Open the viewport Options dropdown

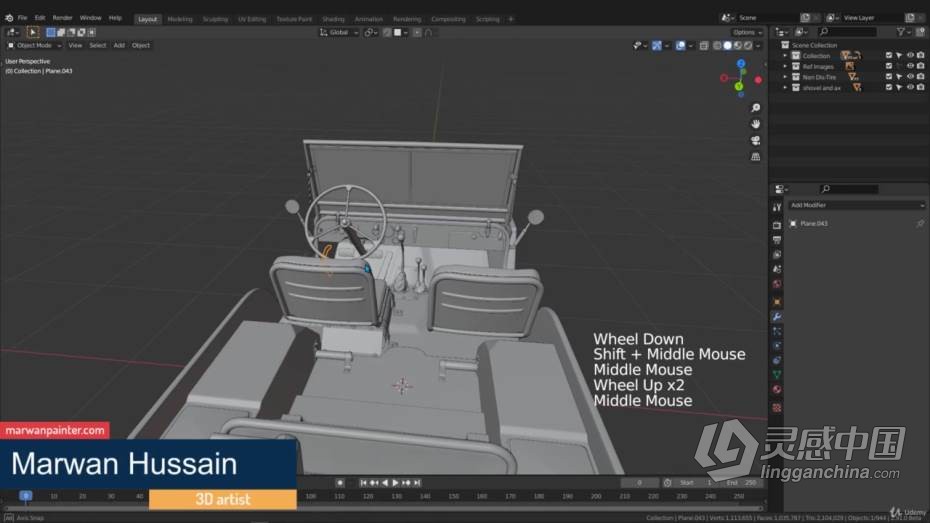pyautogui.click(x=746, y=33)
